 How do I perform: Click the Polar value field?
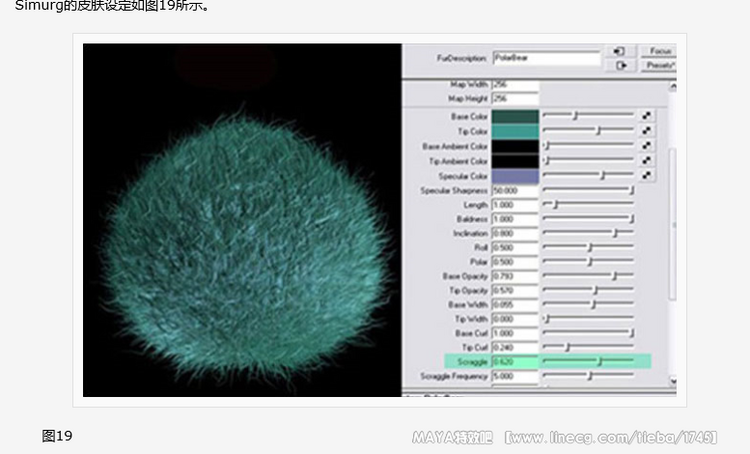(x=515, y=262)
